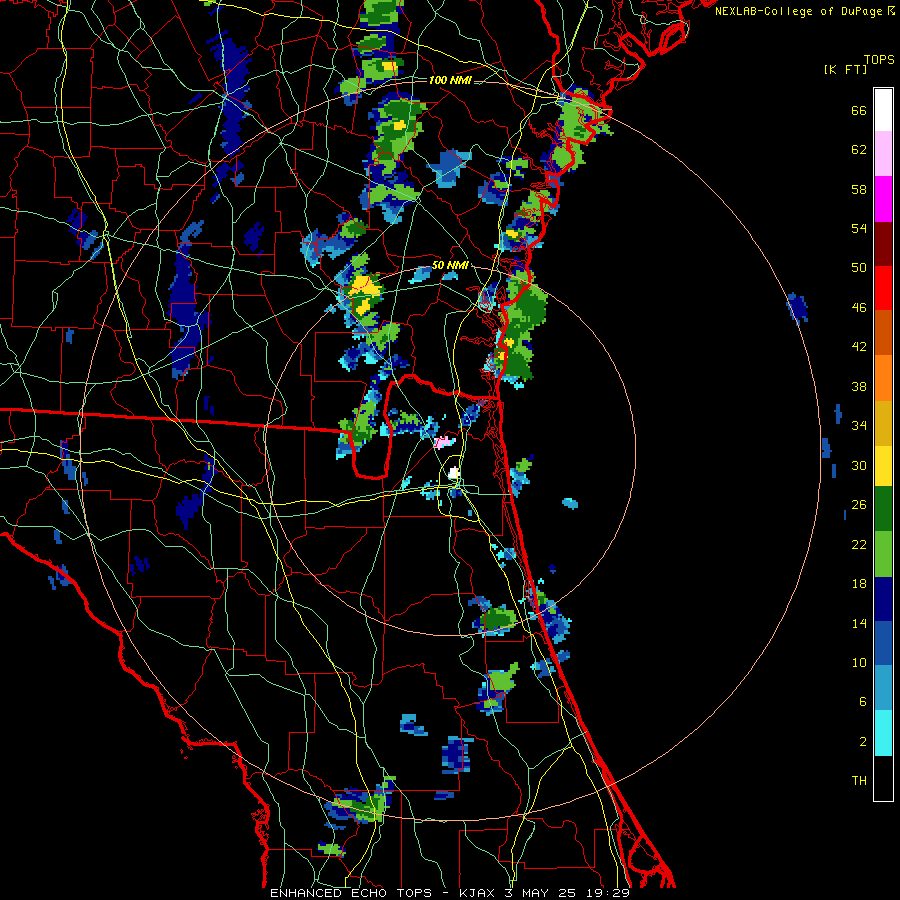Click the 50 NMI range ring label
The image size is (900, 900).
pyautogui.click(x=450, y=266)
